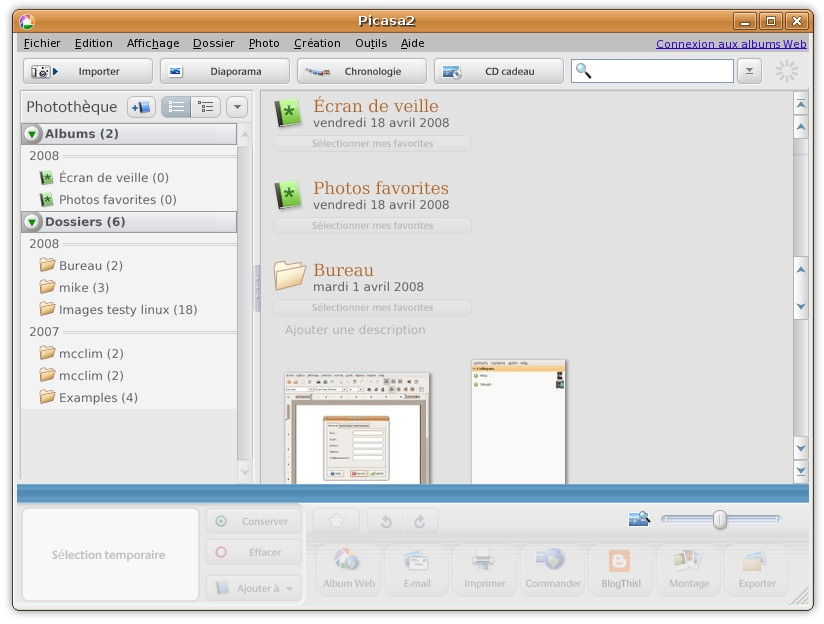The image size is (824, 624).
Task: Create a CD cadeau
Action: click(495, 70)
